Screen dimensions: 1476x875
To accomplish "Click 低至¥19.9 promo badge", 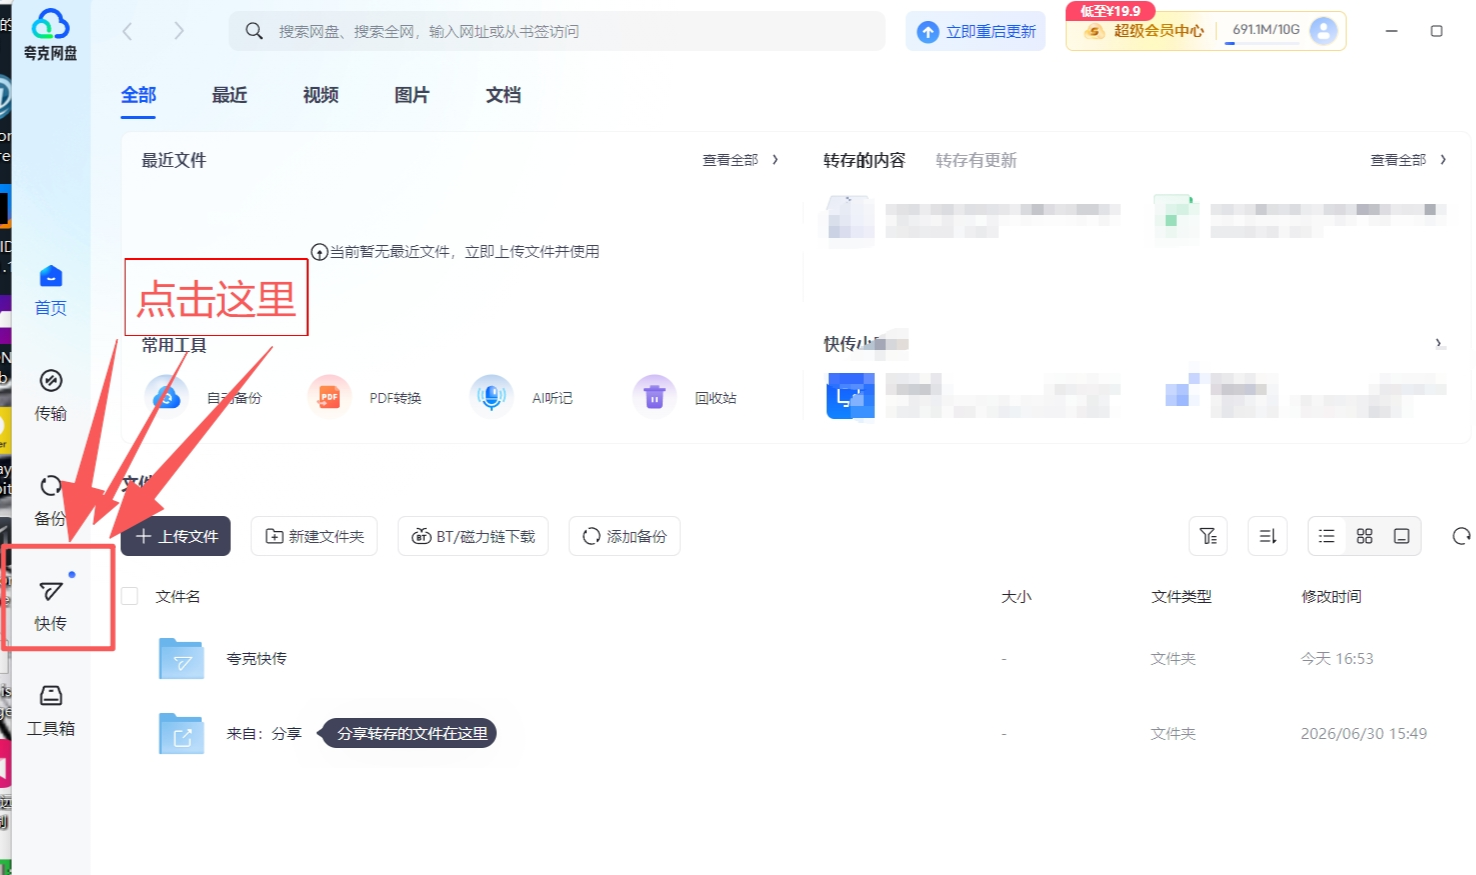I will pyautogui.click(x=1110, y=11).
